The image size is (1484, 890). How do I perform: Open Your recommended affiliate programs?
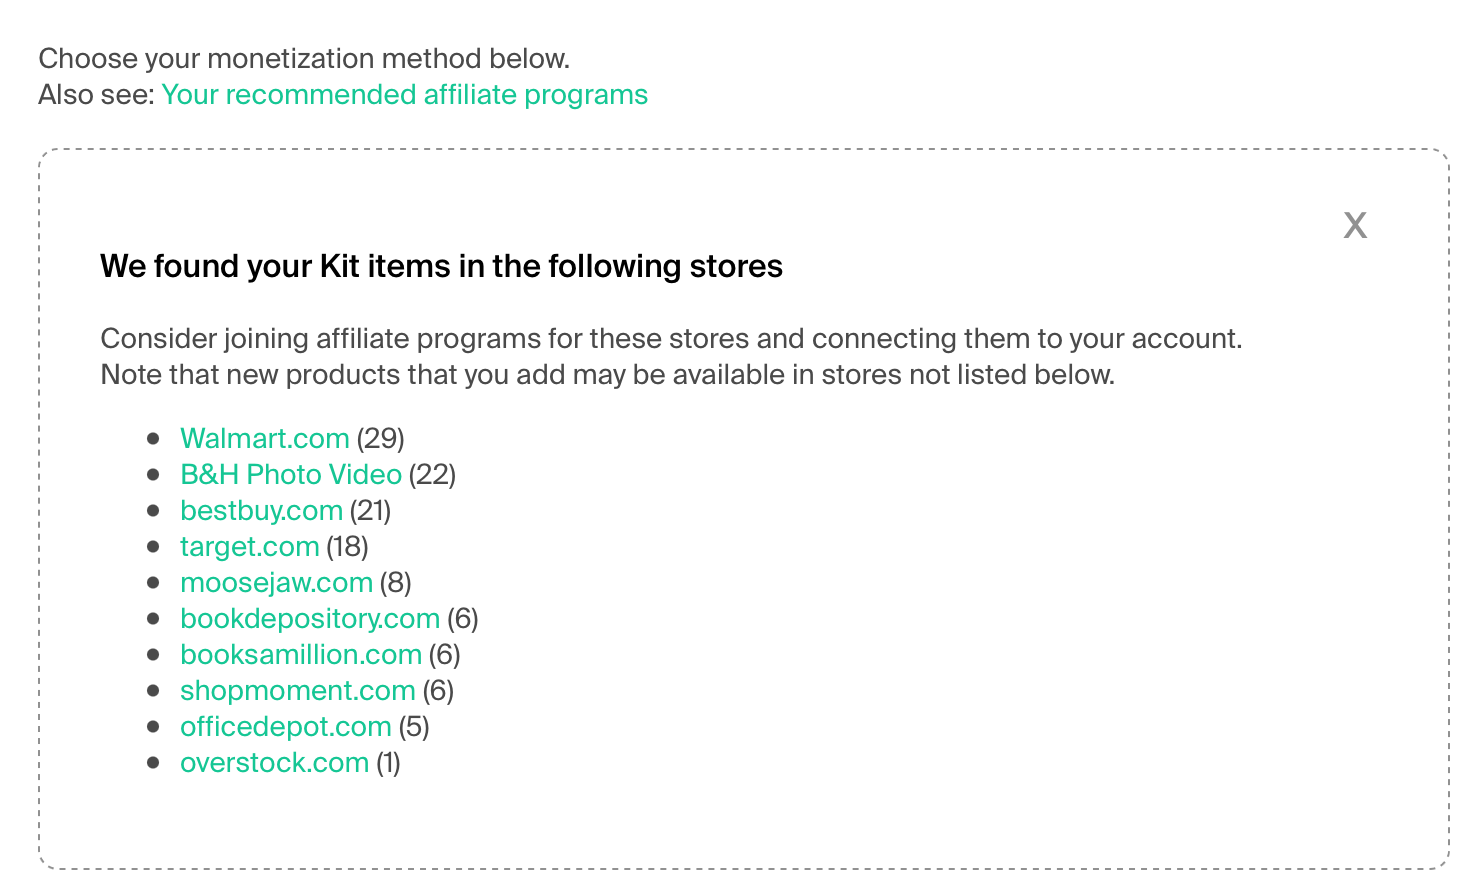404,94
